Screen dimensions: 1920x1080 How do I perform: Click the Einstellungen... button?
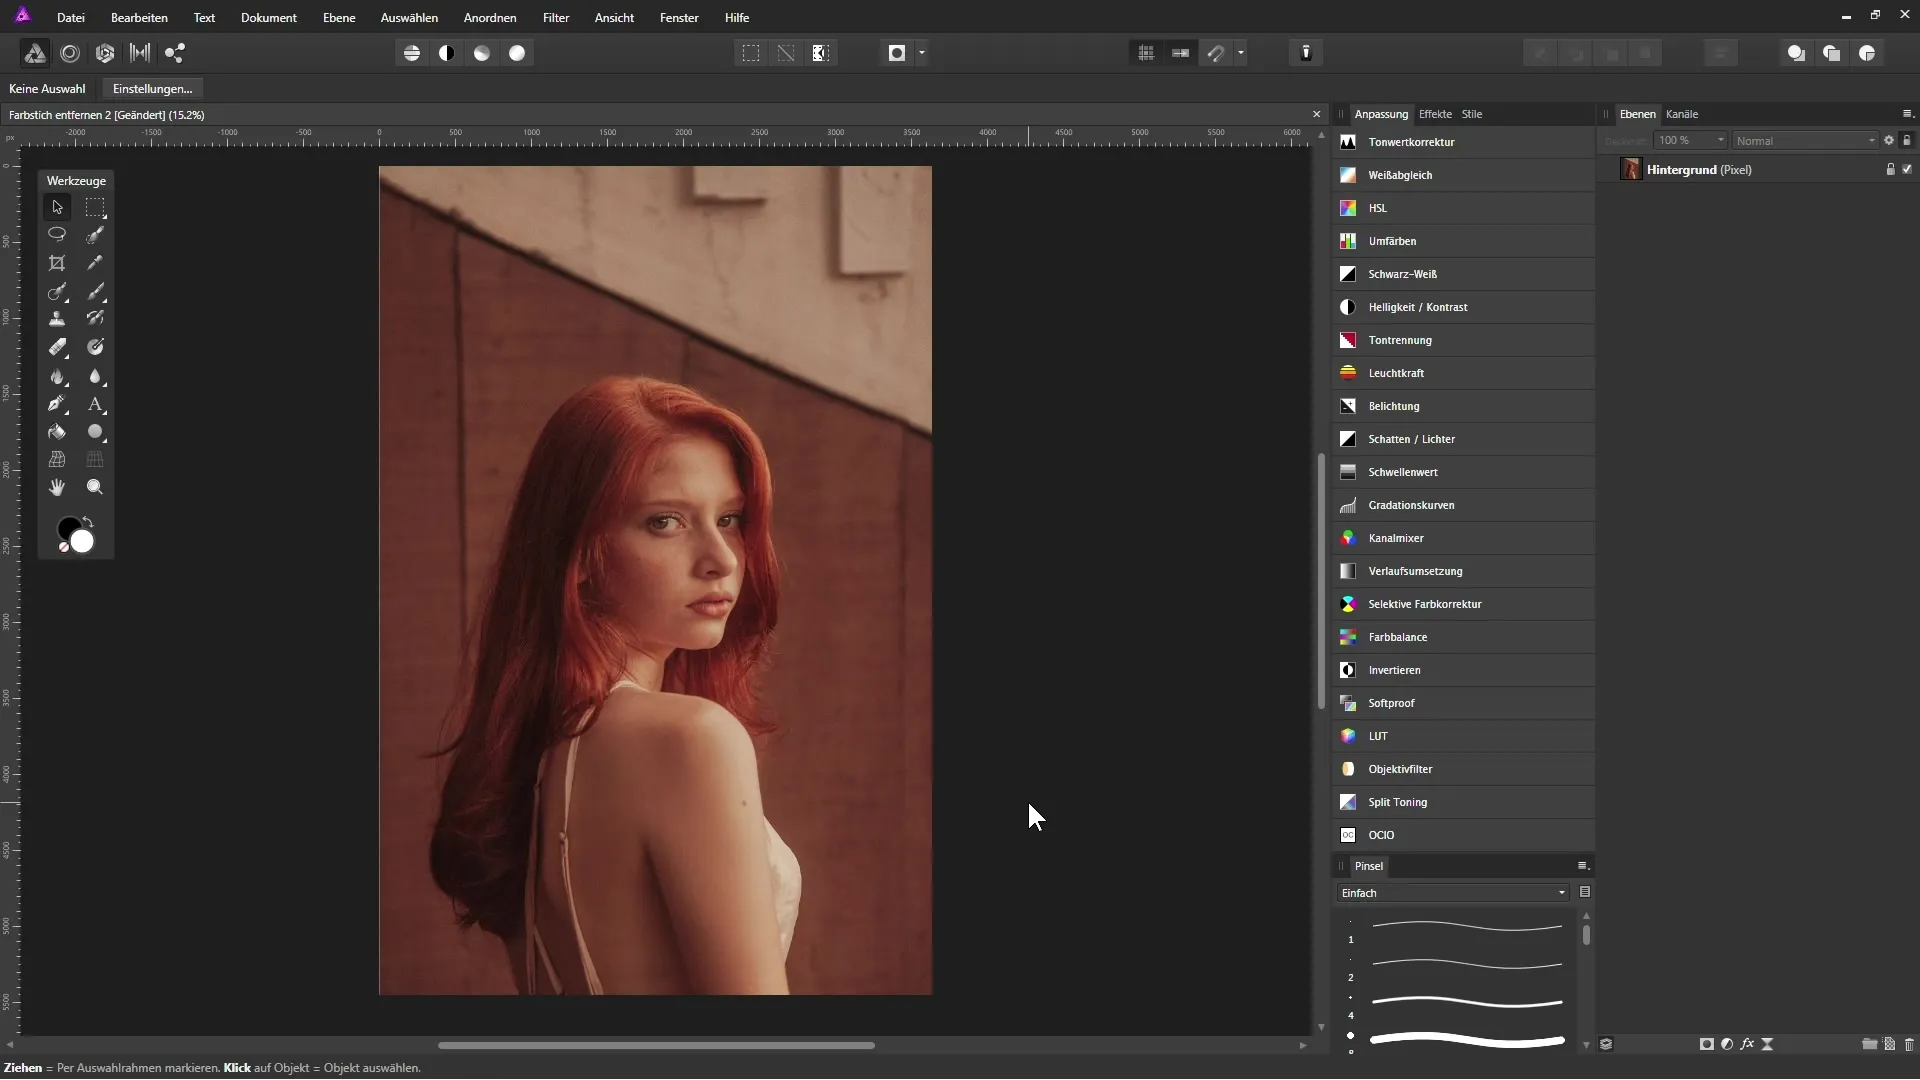153,89
